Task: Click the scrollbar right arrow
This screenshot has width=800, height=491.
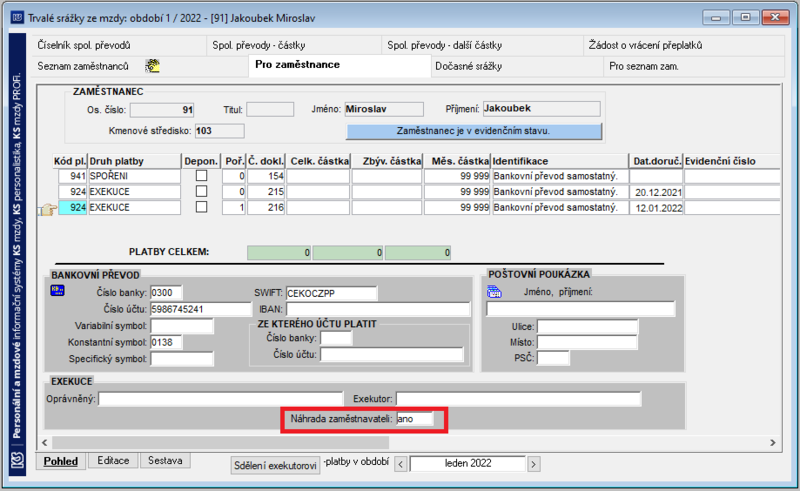Action: (772, 442)
